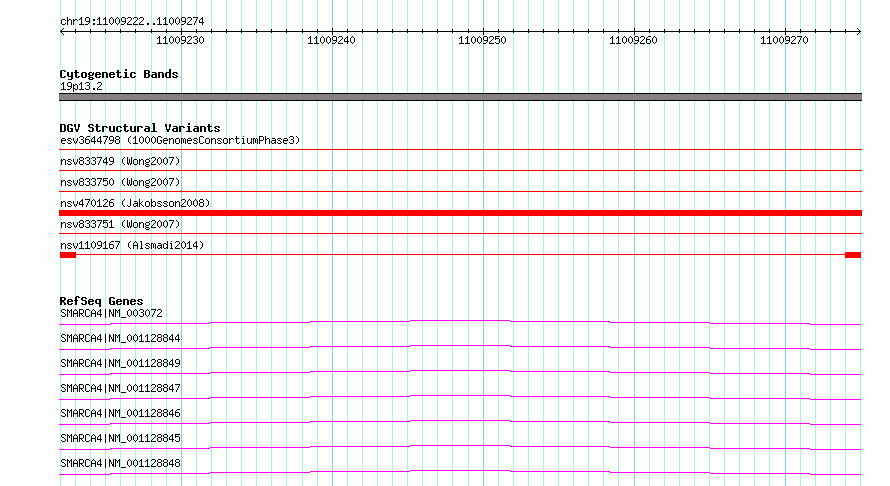Open variant esv3644798 (1000GenomesConsortiumPhase3)

pos(180,140)
